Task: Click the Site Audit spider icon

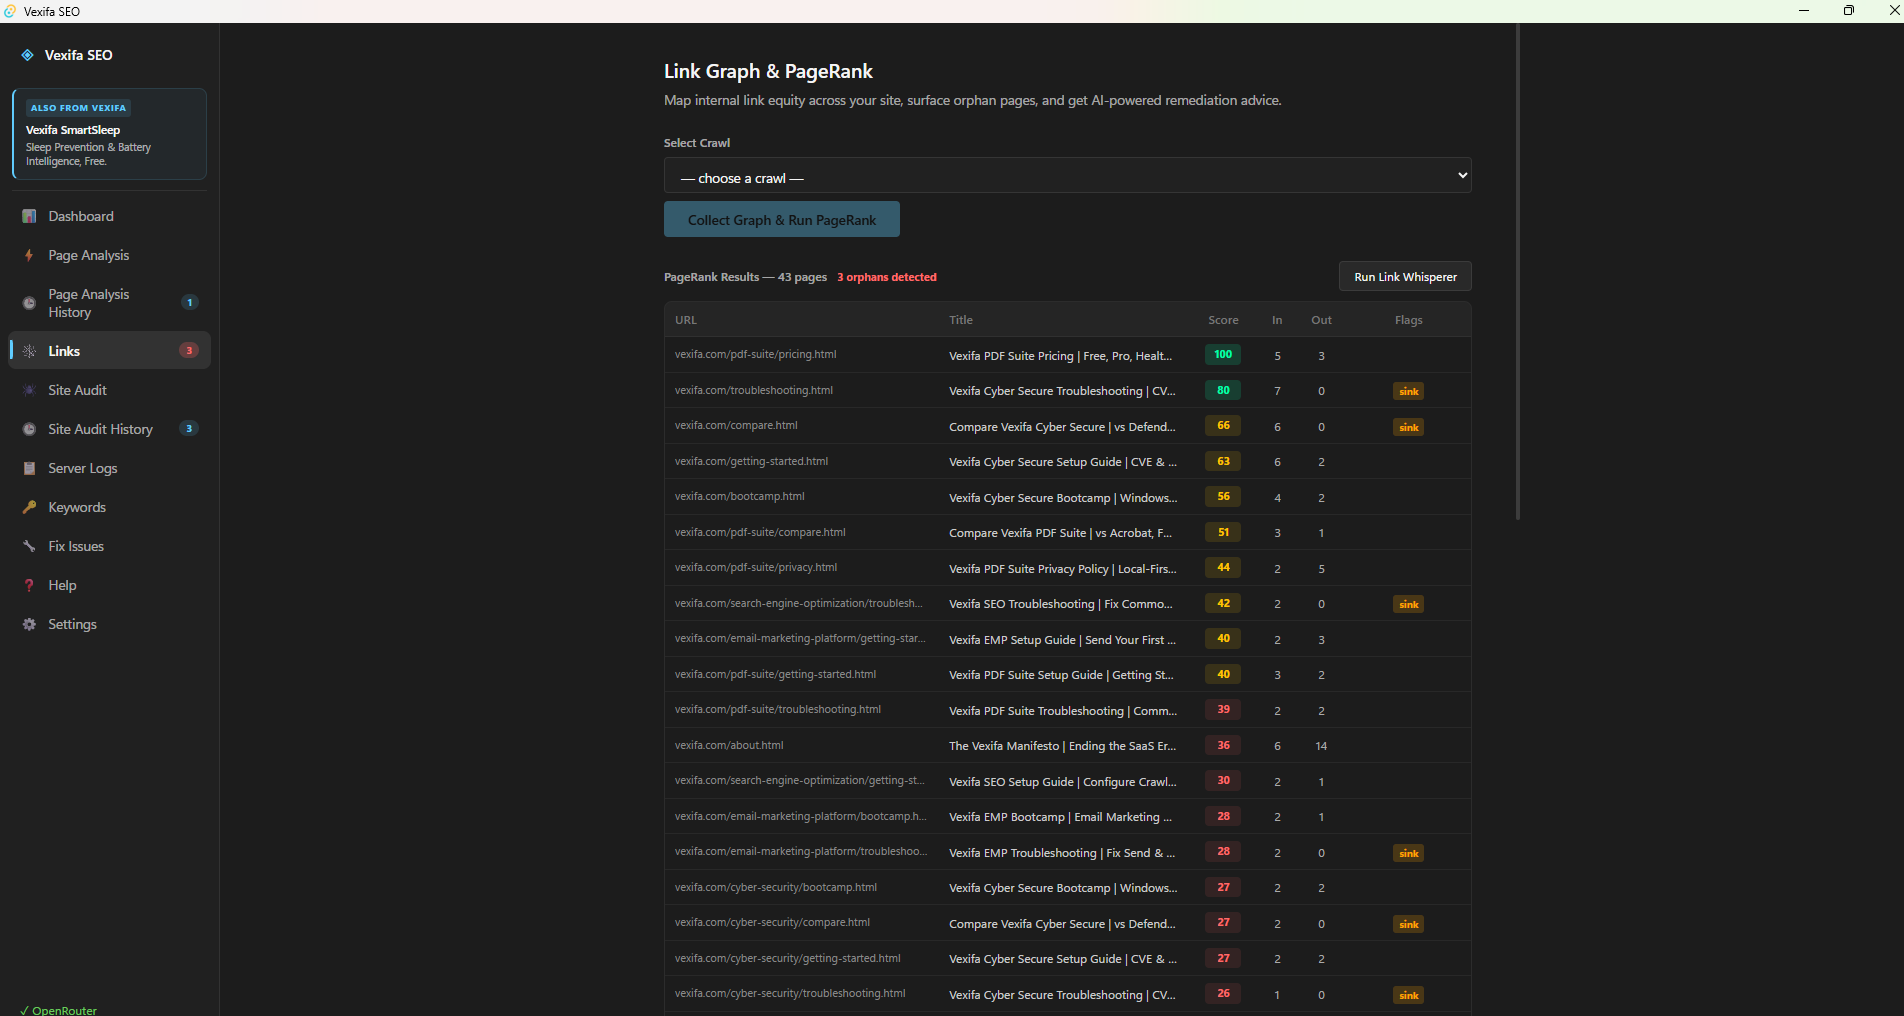Action: tap(29, 390)
